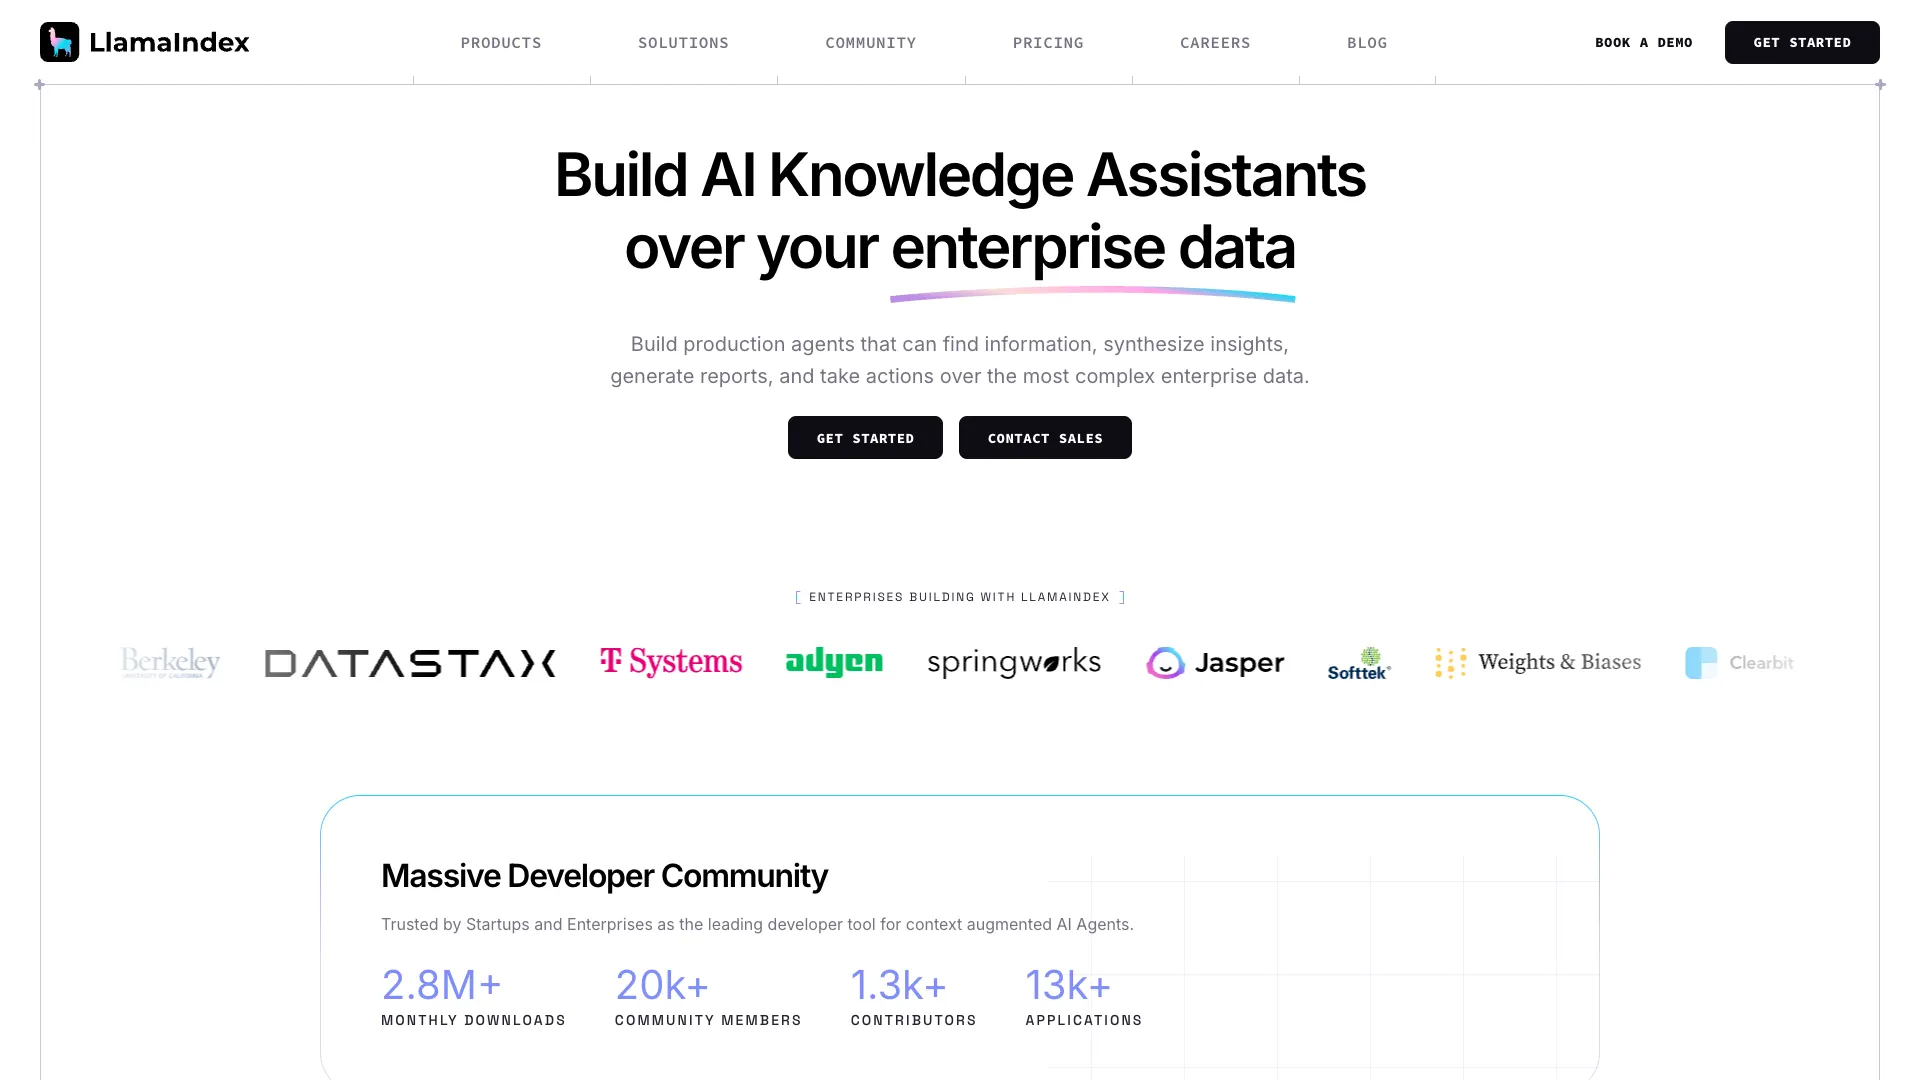
Task: Open the Products menu
Action: pos(501,43)
